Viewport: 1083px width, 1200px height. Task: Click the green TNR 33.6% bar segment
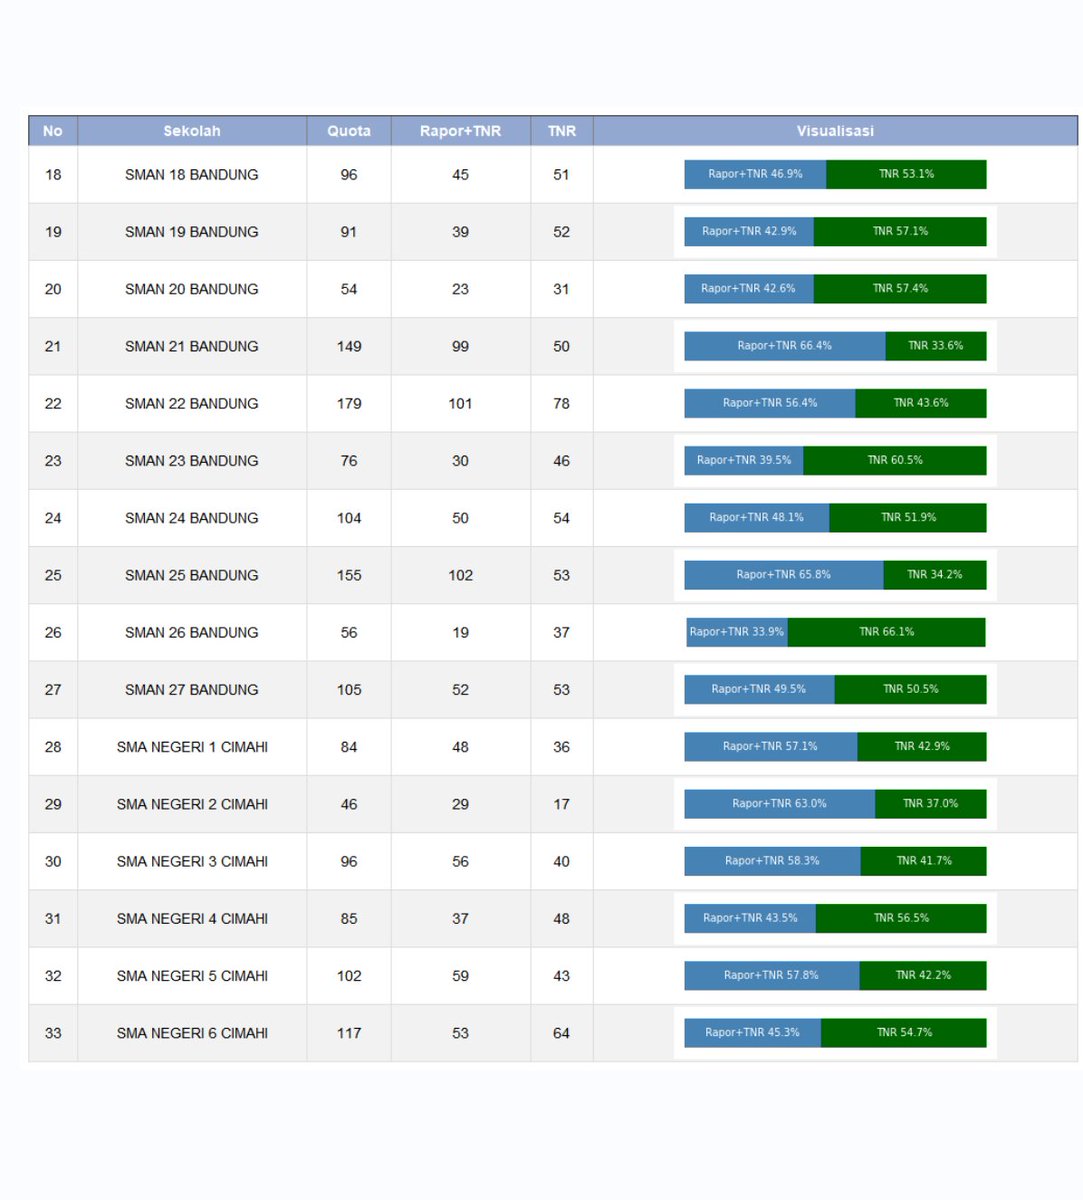(x=936, y=346)
